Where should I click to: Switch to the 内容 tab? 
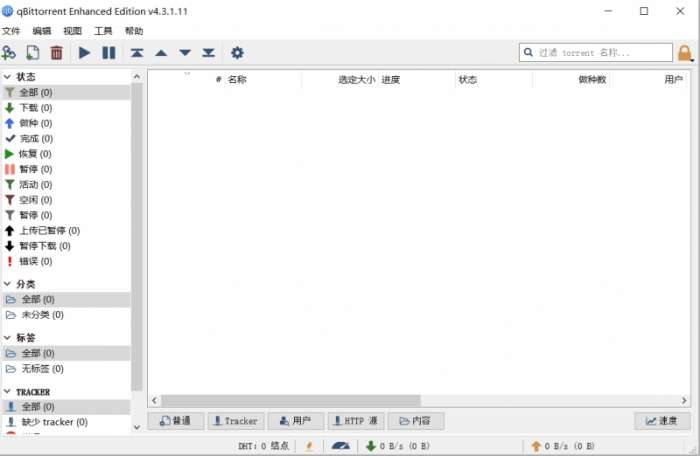pyautogui.click(x=416, y=421)
